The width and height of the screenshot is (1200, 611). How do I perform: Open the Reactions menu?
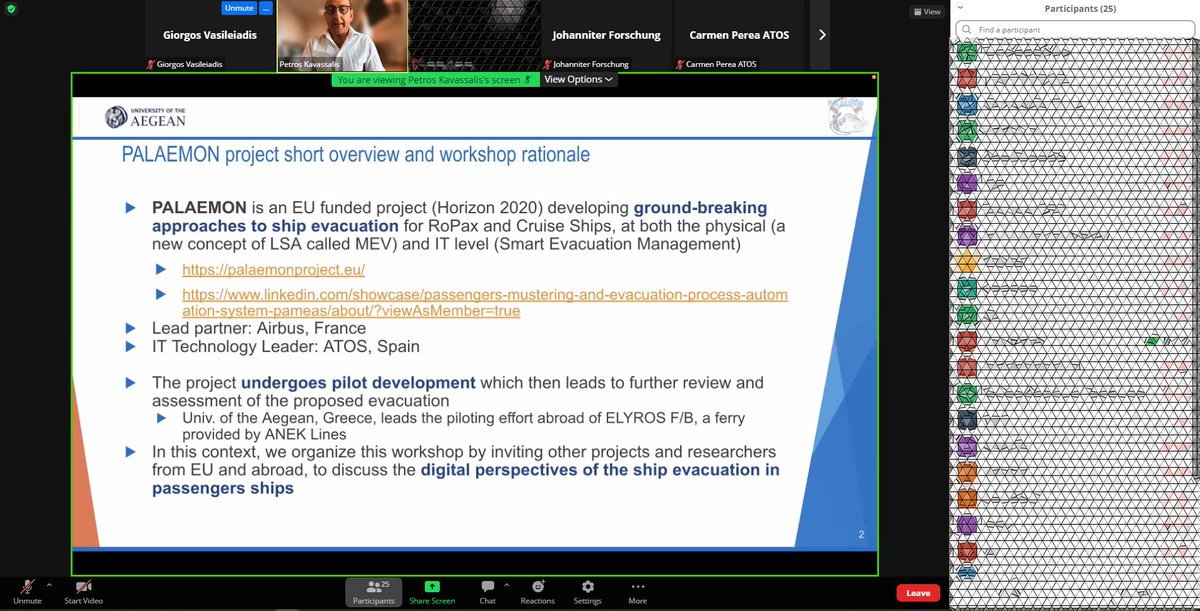tap(538, 590)
